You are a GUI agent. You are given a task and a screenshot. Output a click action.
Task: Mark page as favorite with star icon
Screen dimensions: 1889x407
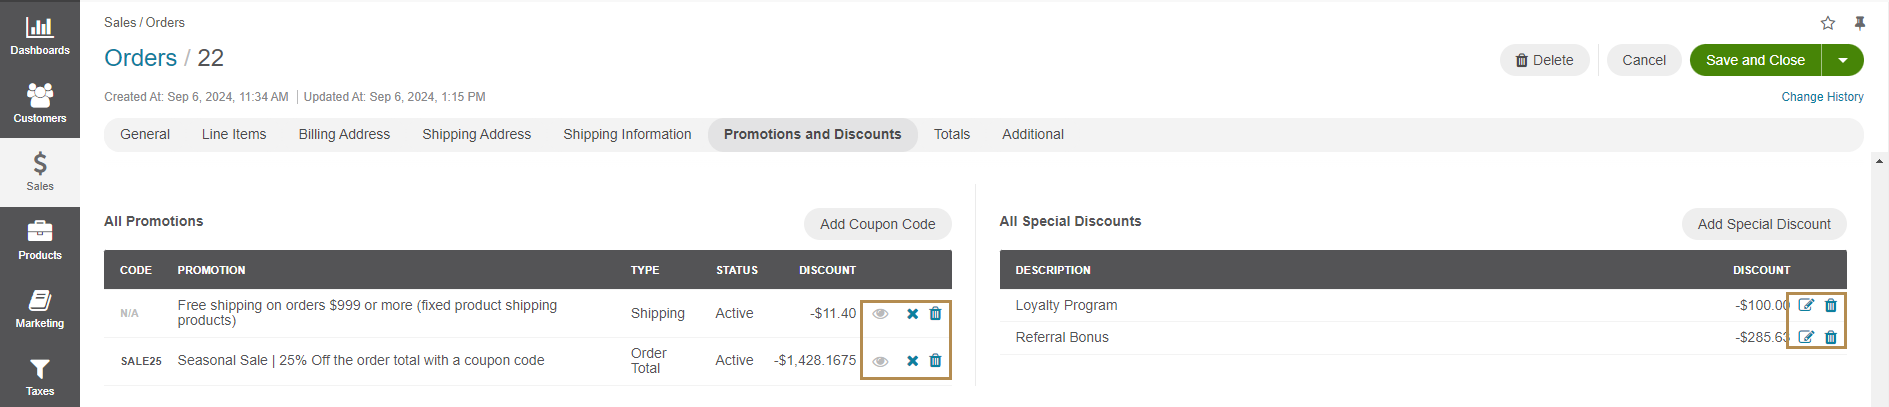click(1828, 23)
